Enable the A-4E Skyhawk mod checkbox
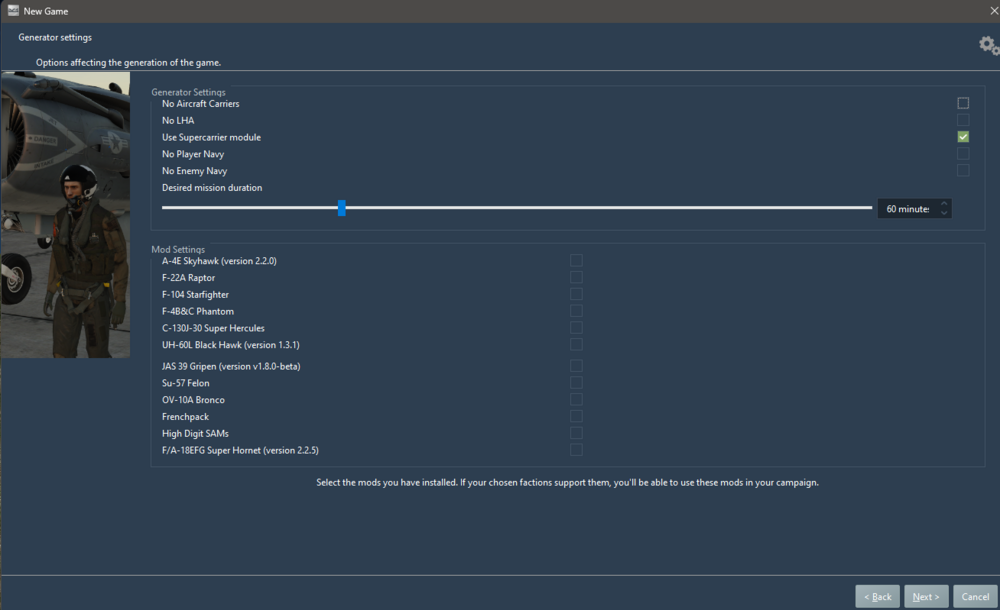Image resolution: width=1000 pixels, height=610 pixels. click(576, 260)
